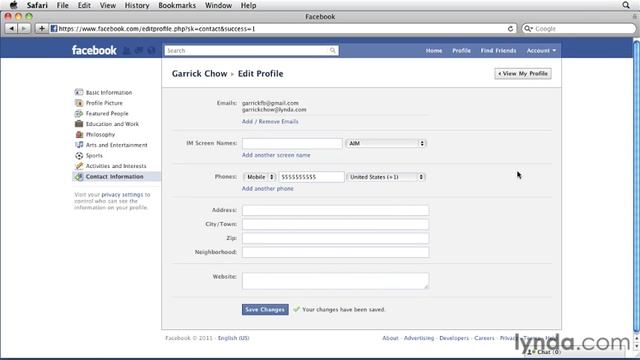Click the Address input field

point(335,210)
